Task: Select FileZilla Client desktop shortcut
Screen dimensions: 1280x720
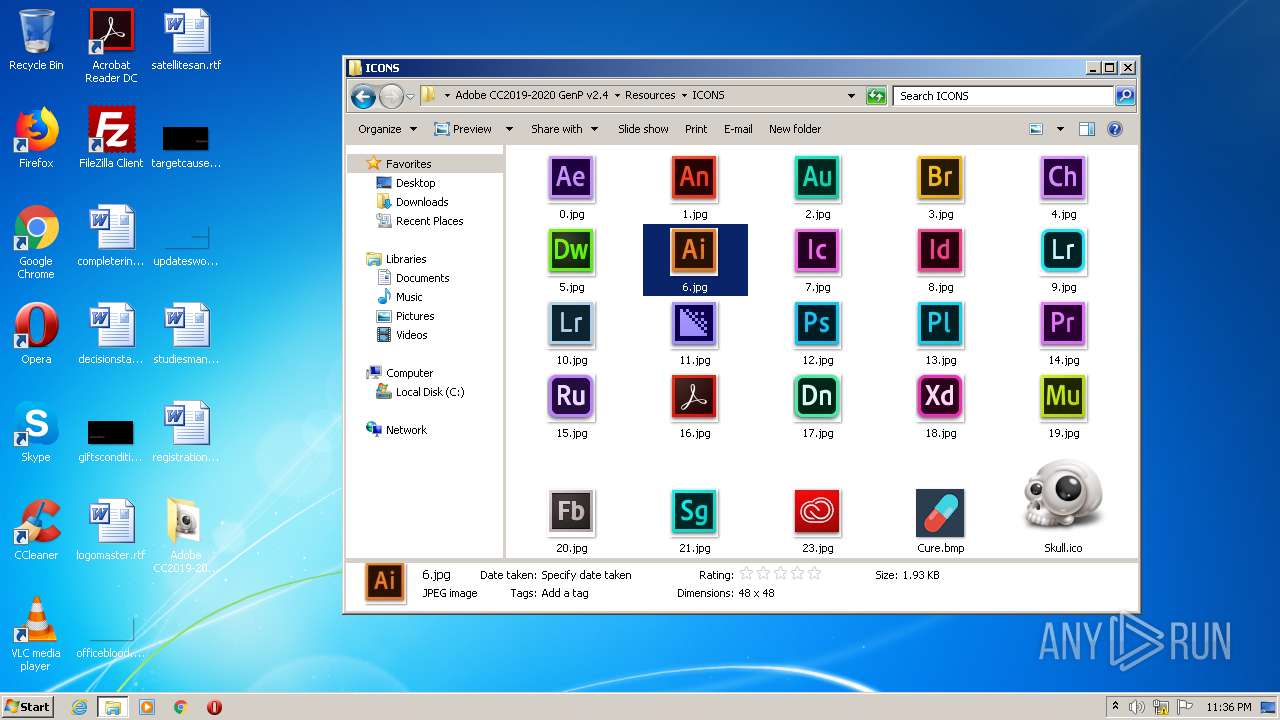Action: click(x=111, y=138)
